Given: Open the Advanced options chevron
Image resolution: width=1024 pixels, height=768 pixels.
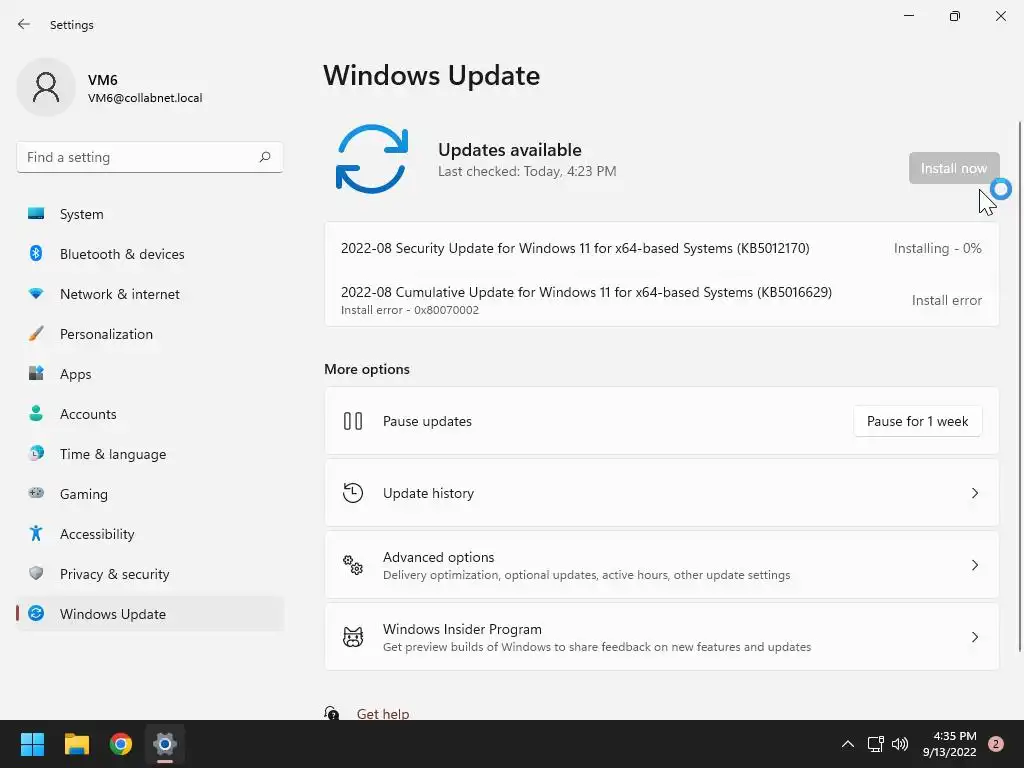Looking at the screenshot, I should (x=974, y=565).
